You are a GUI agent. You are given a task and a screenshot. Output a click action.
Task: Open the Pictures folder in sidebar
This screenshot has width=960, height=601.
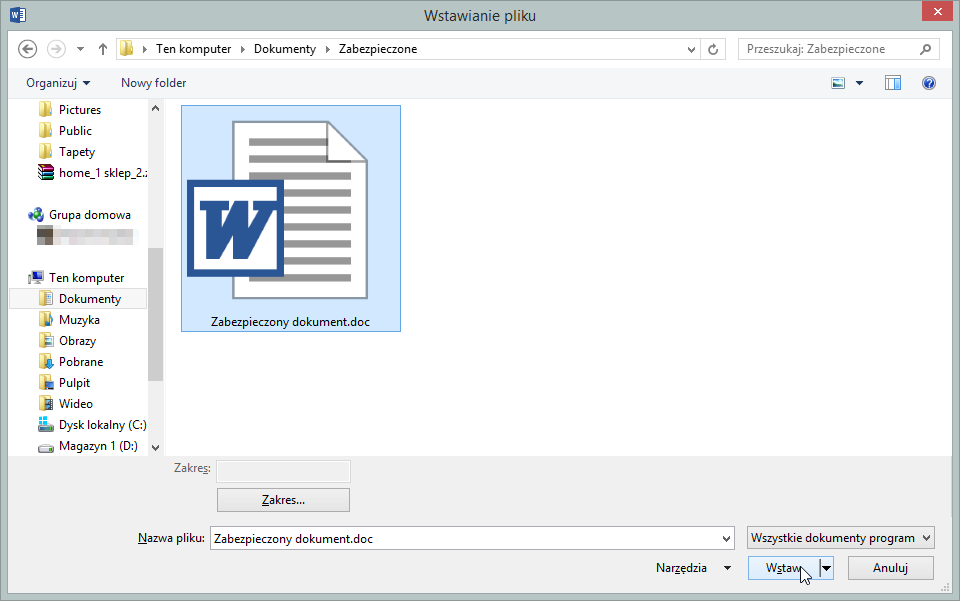[x=78, y=110]
